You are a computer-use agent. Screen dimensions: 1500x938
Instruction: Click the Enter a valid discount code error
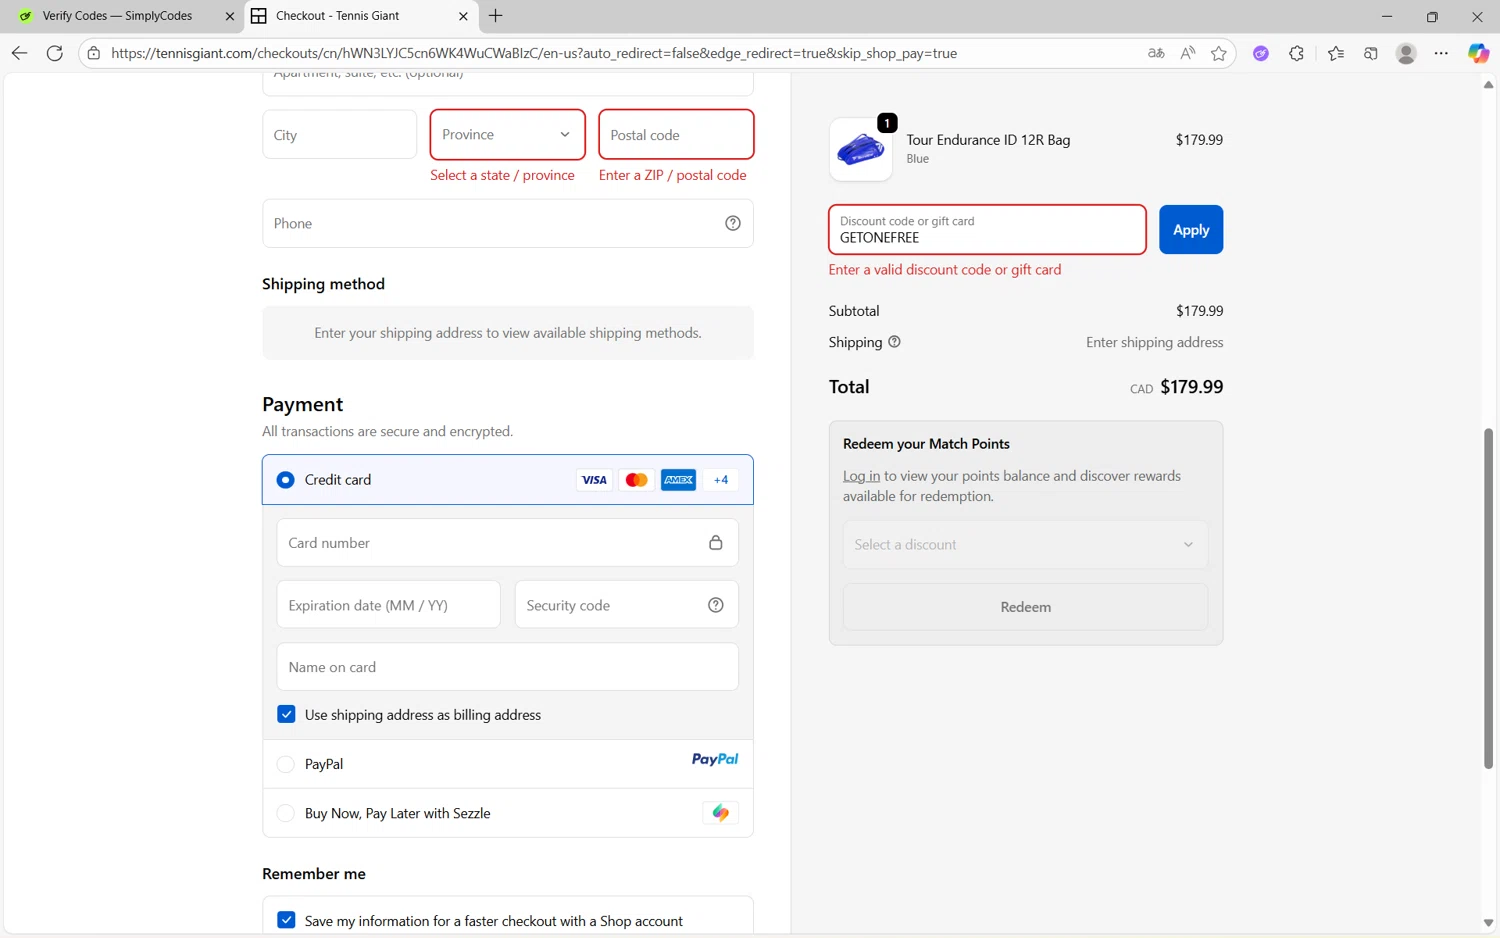pos(944,270)
